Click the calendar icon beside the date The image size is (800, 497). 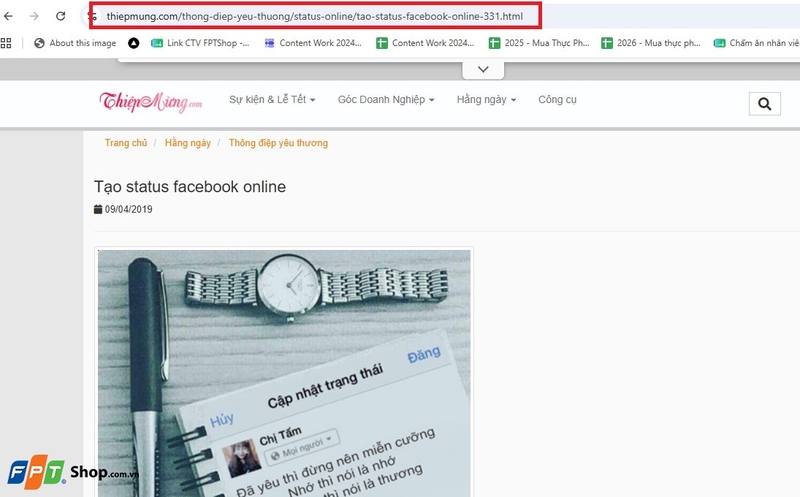pos(98,209)
